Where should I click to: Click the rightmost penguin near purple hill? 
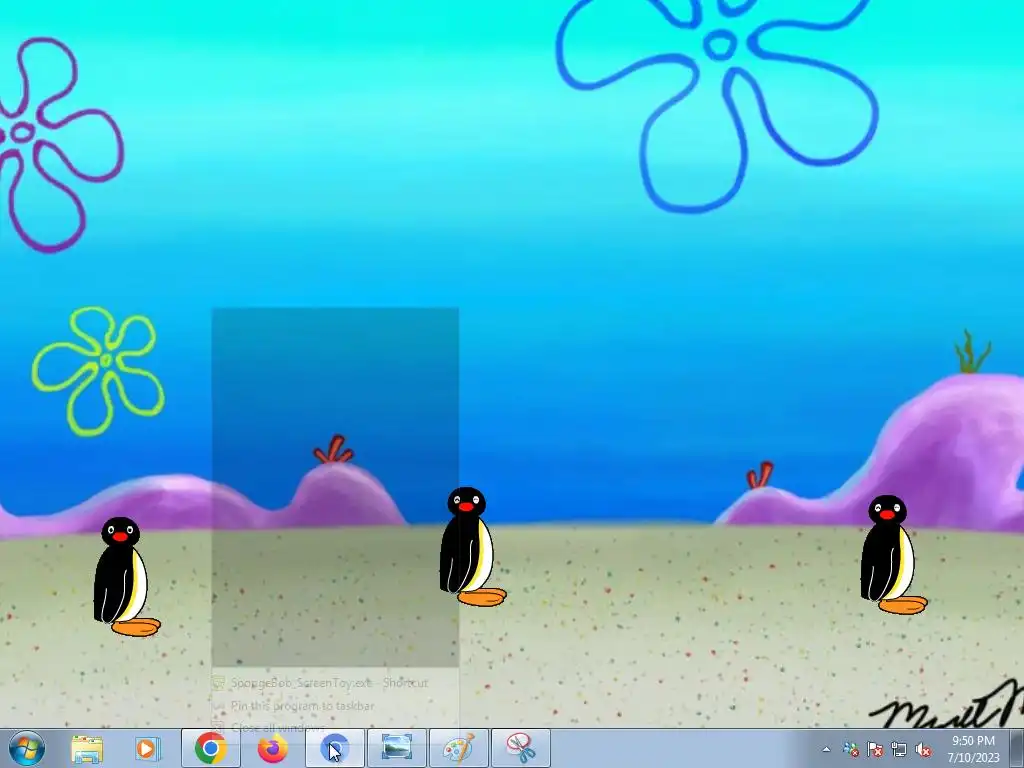click(893, 554)
